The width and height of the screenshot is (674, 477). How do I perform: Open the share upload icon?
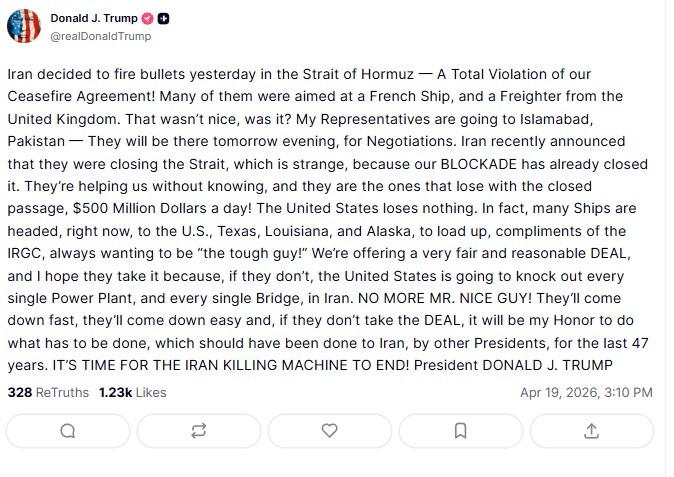click(x=591, y=430)
